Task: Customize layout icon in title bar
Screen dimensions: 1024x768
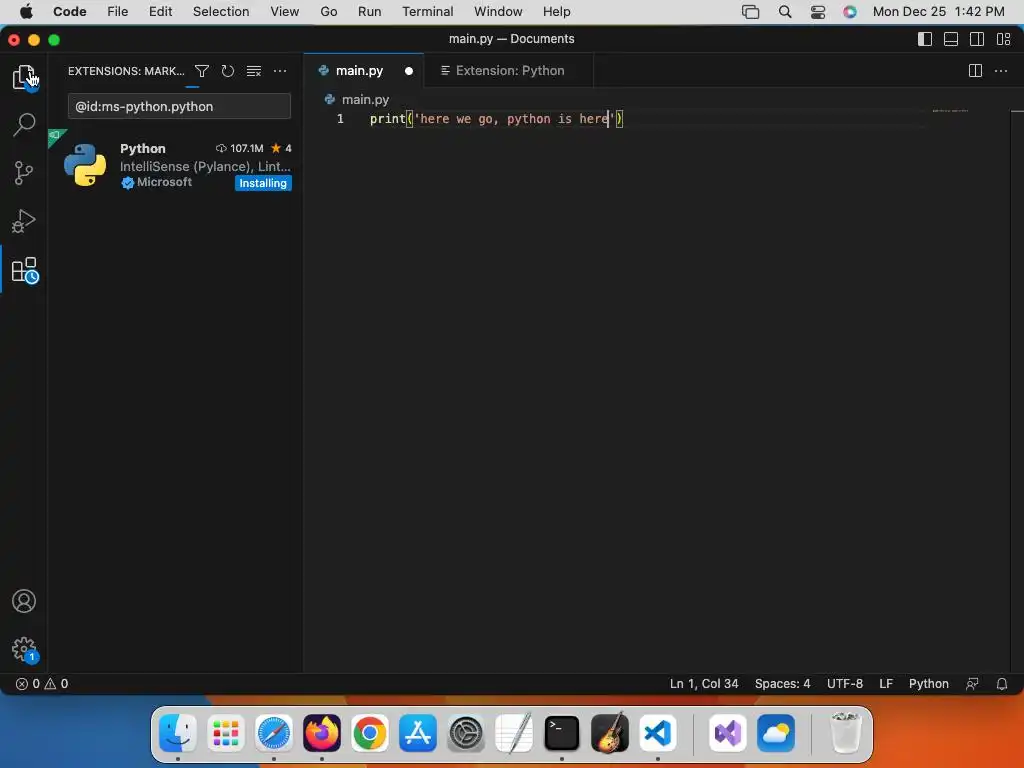Action: [x=1004, y=39]
